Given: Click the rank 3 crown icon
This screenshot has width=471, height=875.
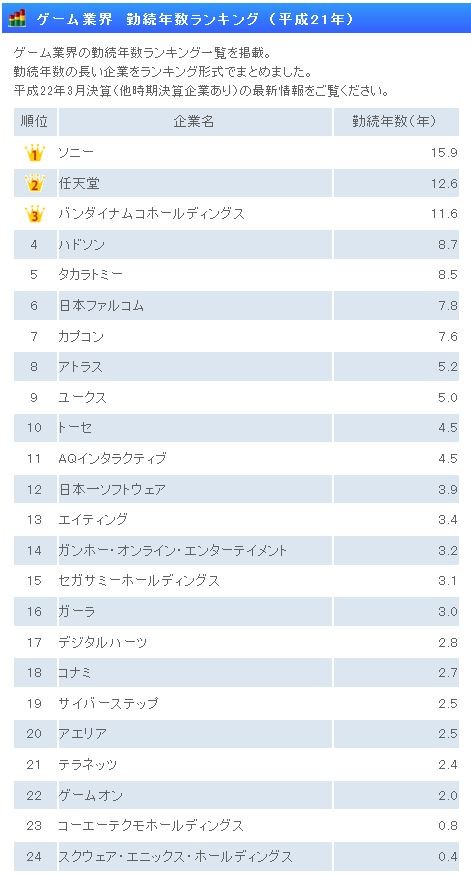Looking at the screenshot, I should click(35, 214).
